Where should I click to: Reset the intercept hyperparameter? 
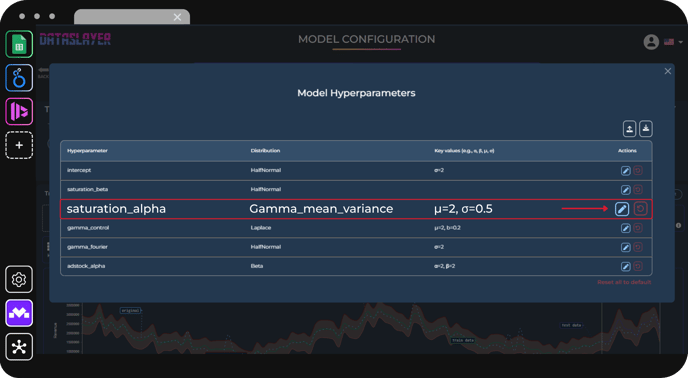[x=638, y=170]
